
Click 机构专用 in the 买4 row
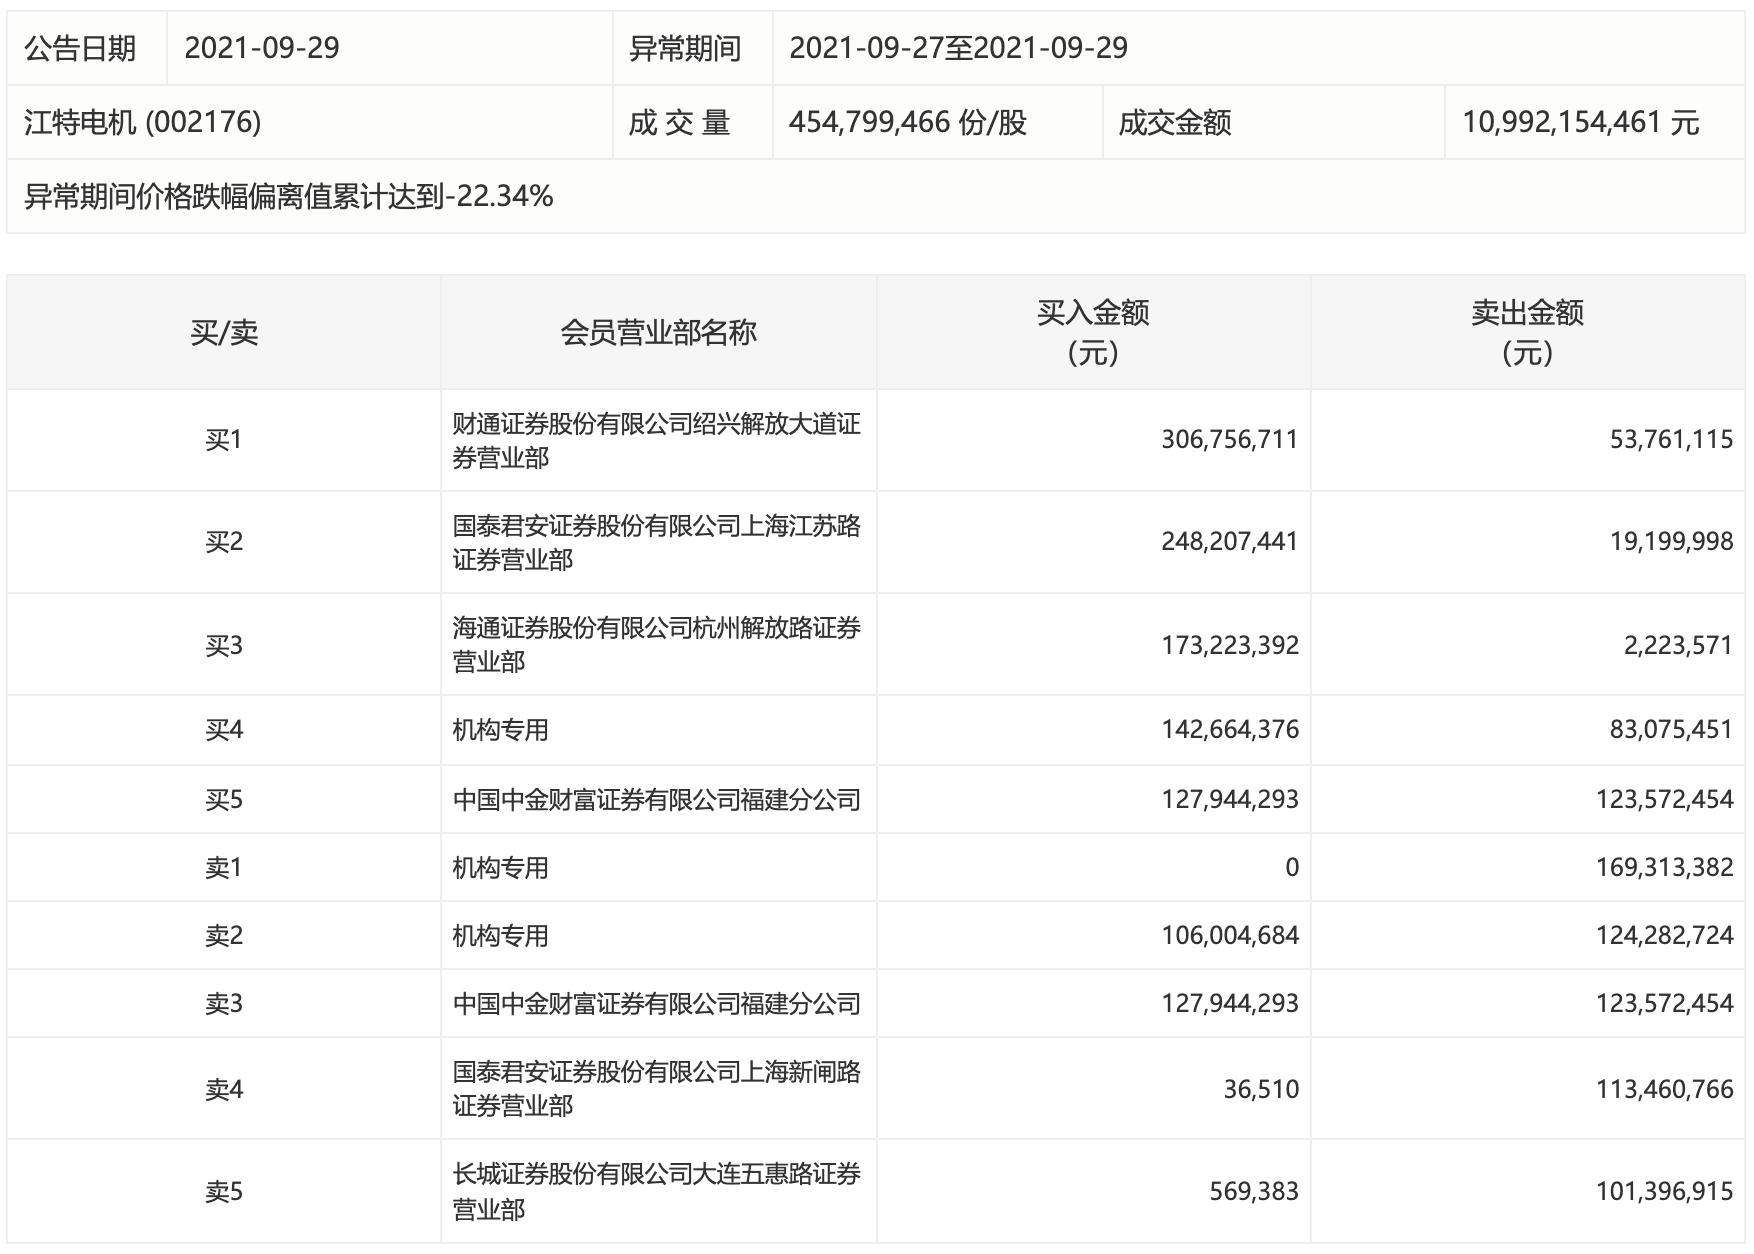click(501, 730)
